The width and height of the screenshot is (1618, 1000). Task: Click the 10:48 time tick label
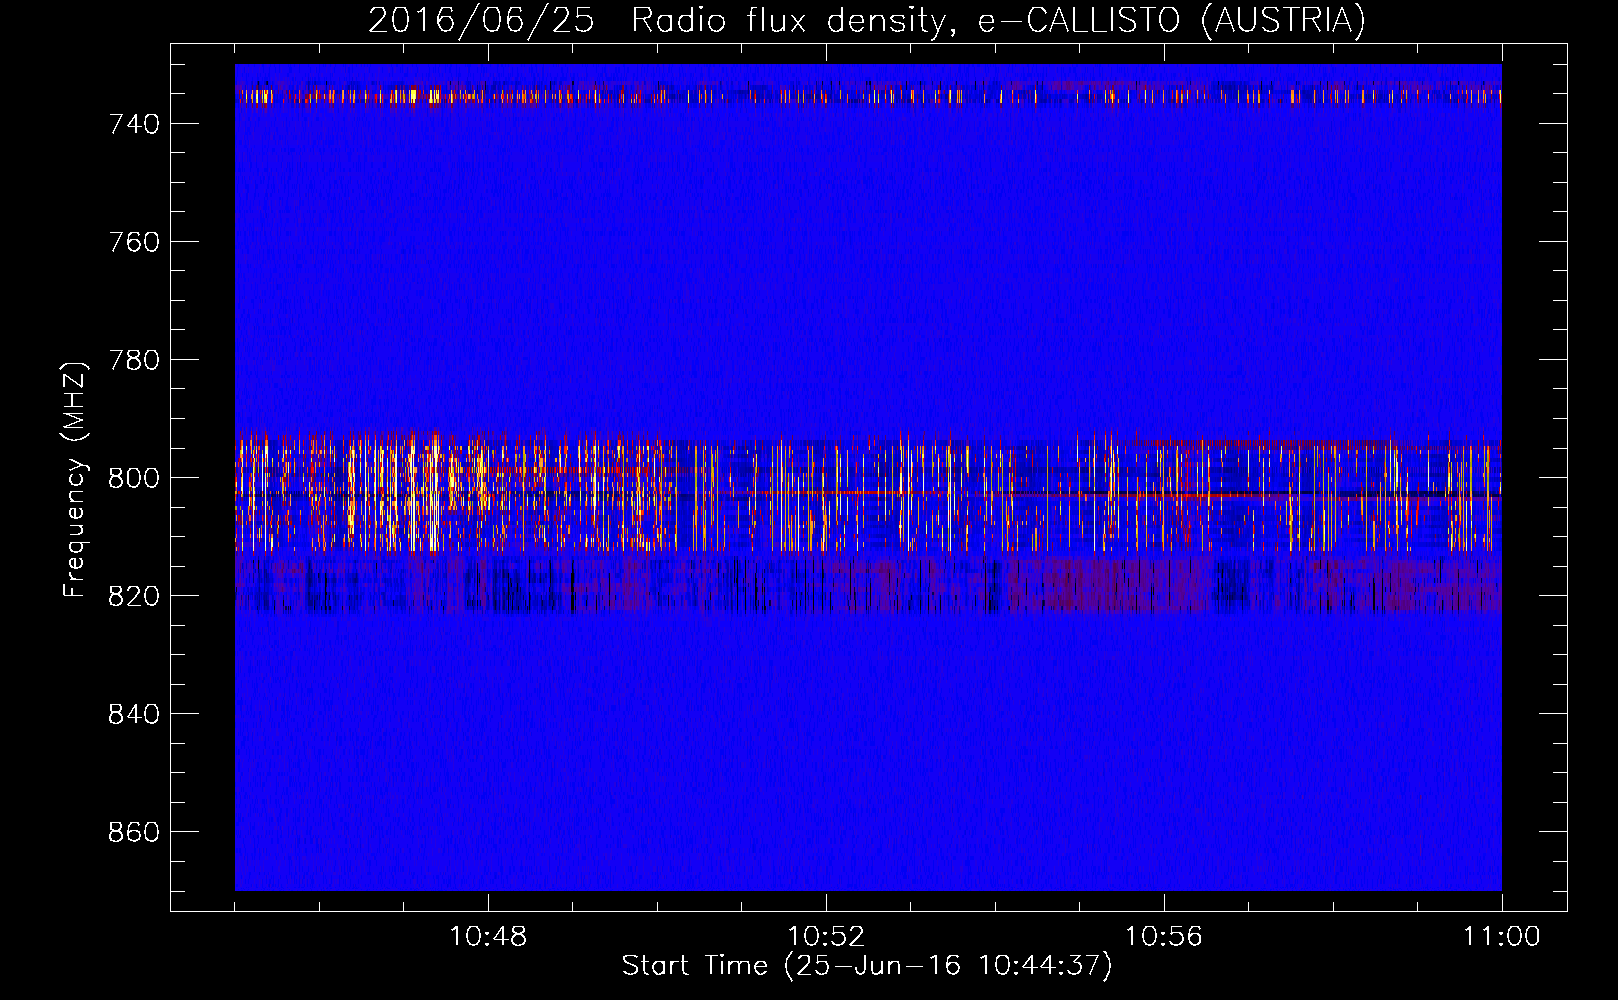tap(488, 937)
